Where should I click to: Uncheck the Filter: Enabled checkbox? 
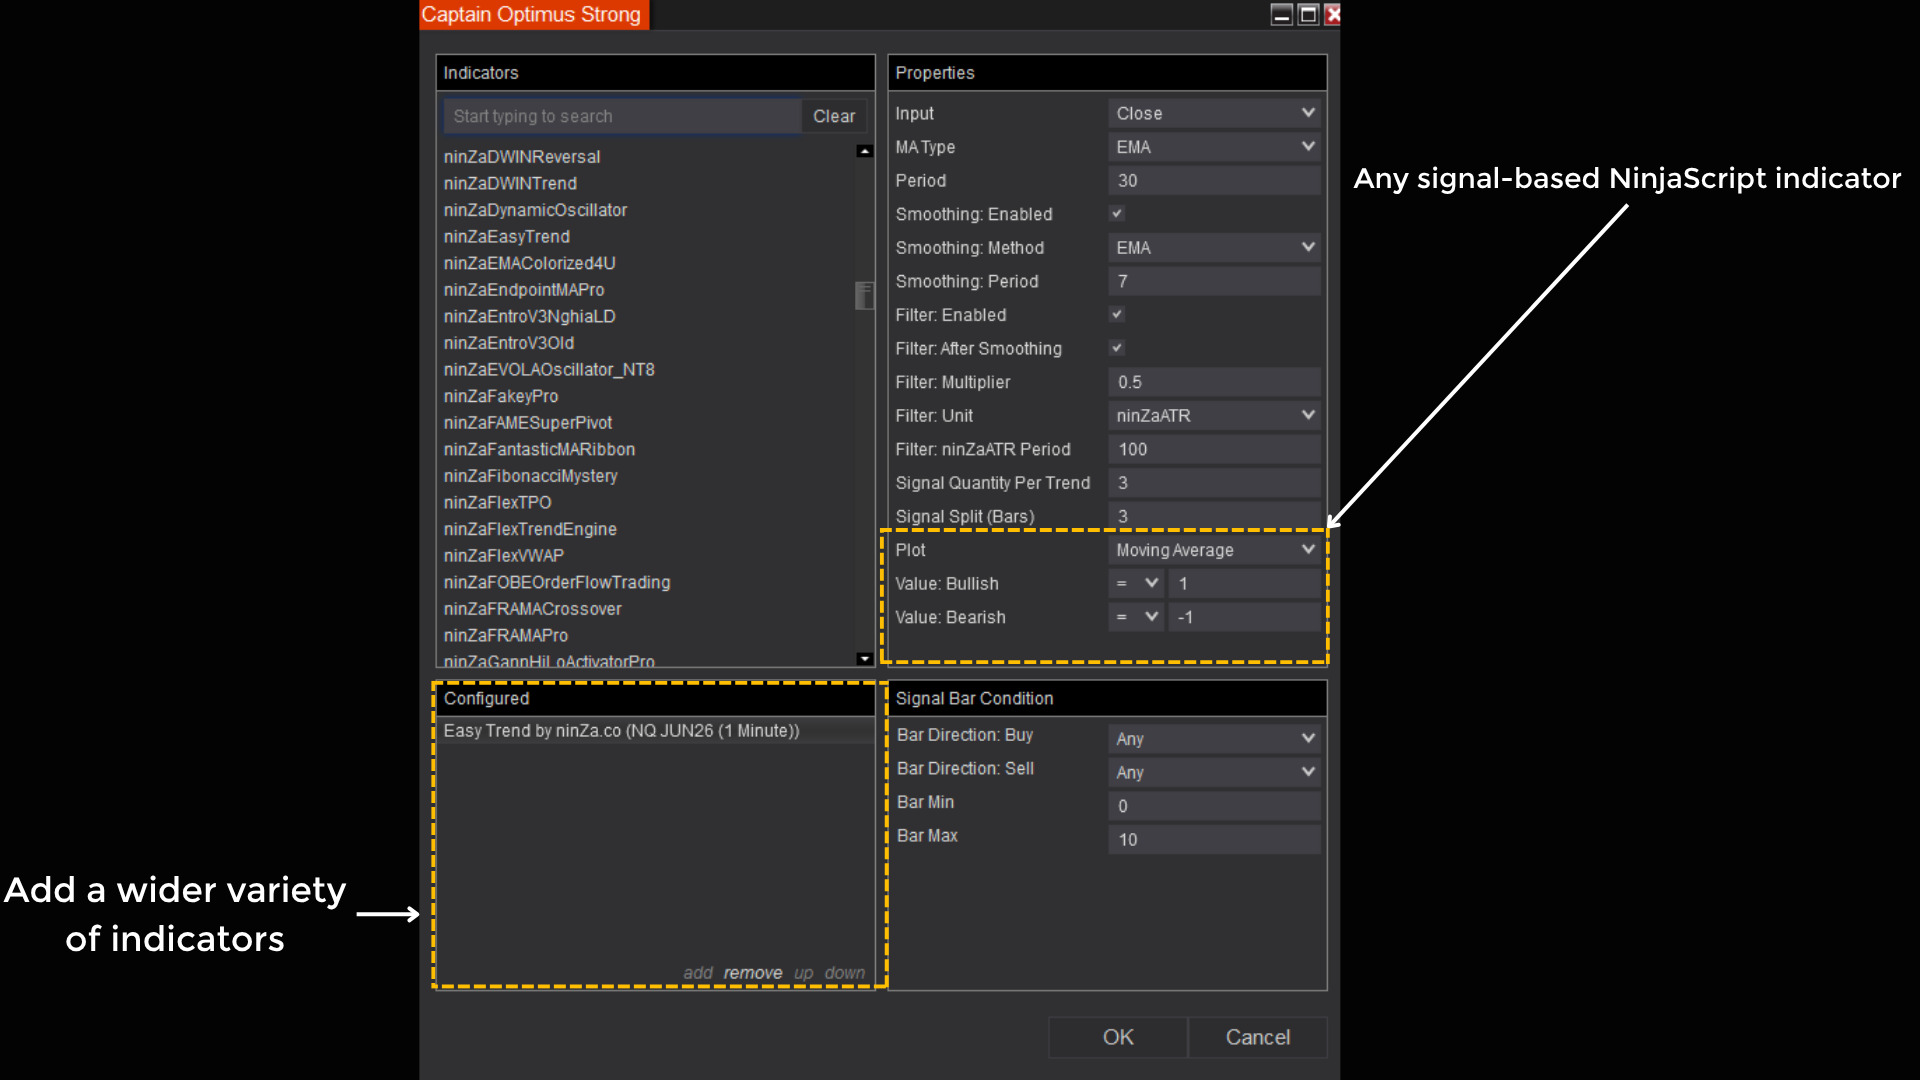pyautogui.click(x=1117, y=315)
